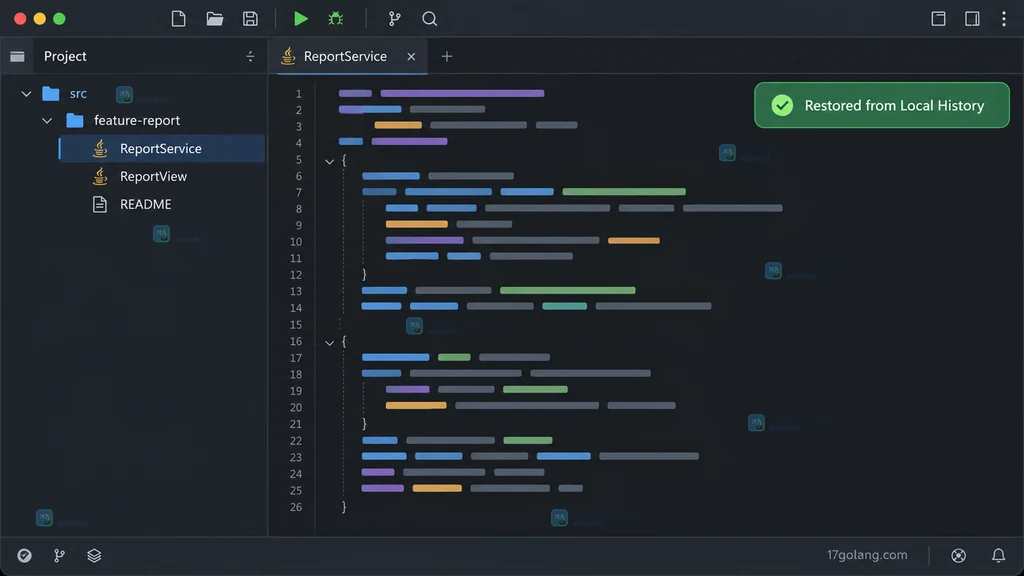The height and width of the screenshot is (576, 1024).
Task: Open ReportView file in tree
Action: point(153,176)
